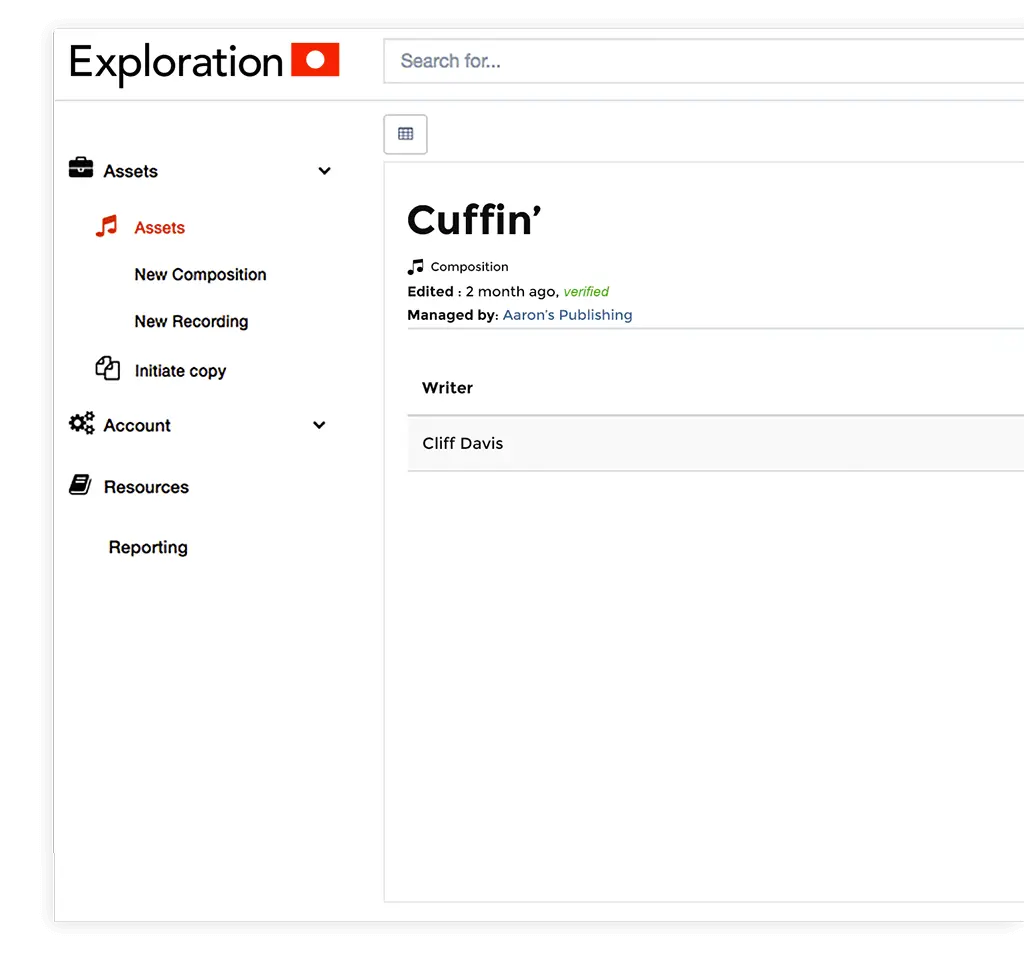Click the New Recording option
The height and width of the screenshot is (956, 1024).
pyautogui.click(x=191, y=321)
